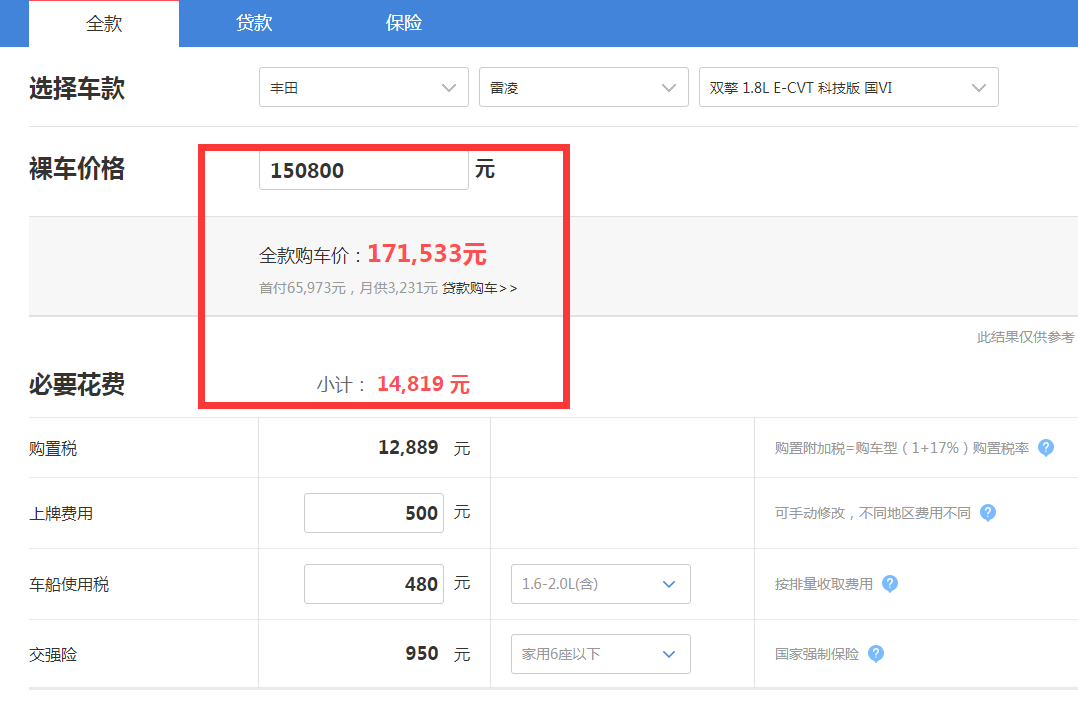Click the 车船使用税 row label

coord(69,584)
